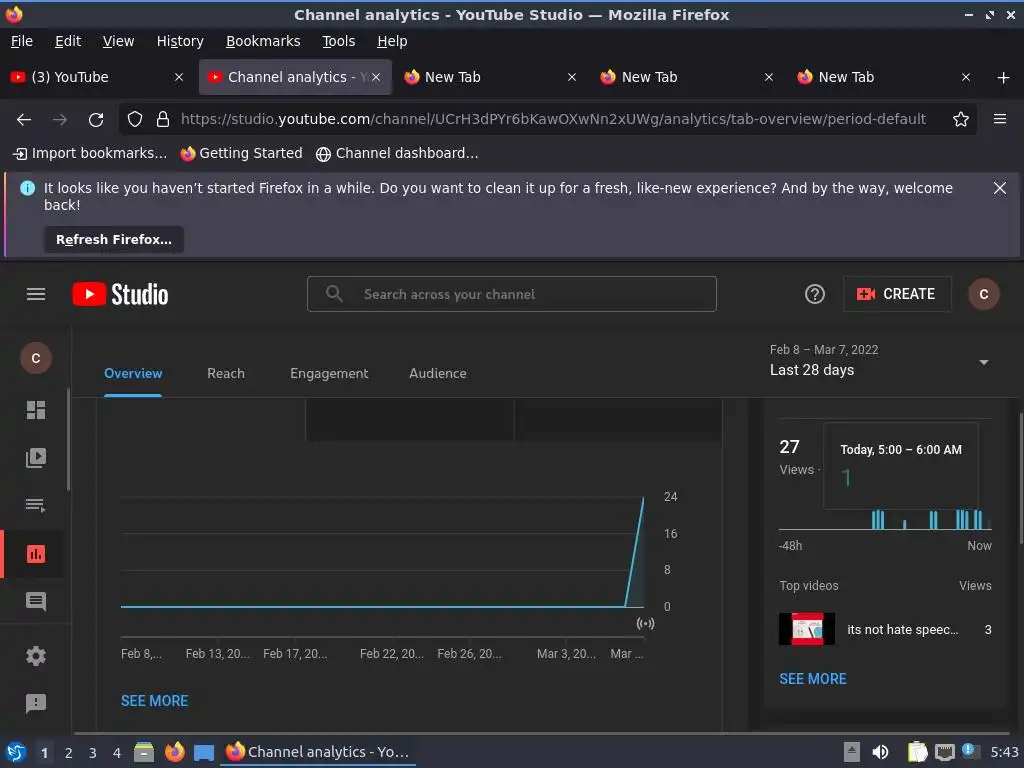Screen dimensions: 1024x768
Task: Open the top video thumbnail
Action: click(807, 629)
